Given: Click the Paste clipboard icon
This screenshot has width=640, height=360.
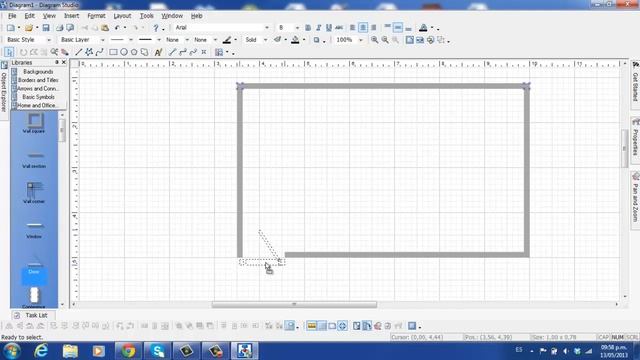Looking at the screenshot, I should click(x=105, y=28).
